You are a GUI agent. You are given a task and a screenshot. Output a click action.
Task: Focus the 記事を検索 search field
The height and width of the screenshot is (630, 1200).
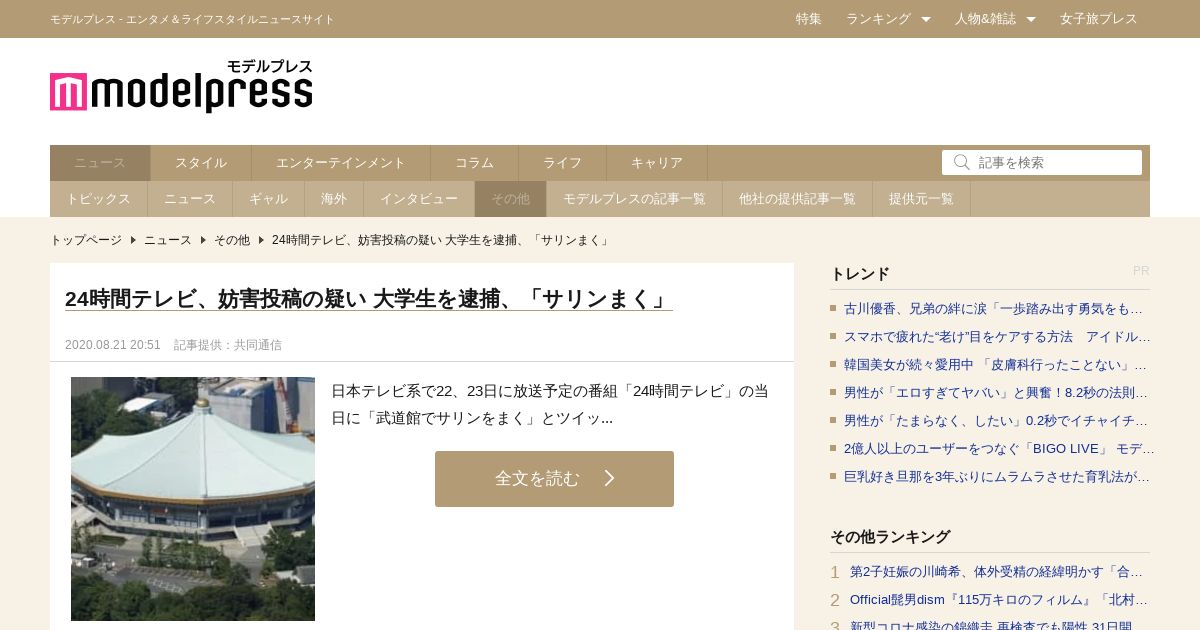pyautogui.click(x=1042, y=162)
